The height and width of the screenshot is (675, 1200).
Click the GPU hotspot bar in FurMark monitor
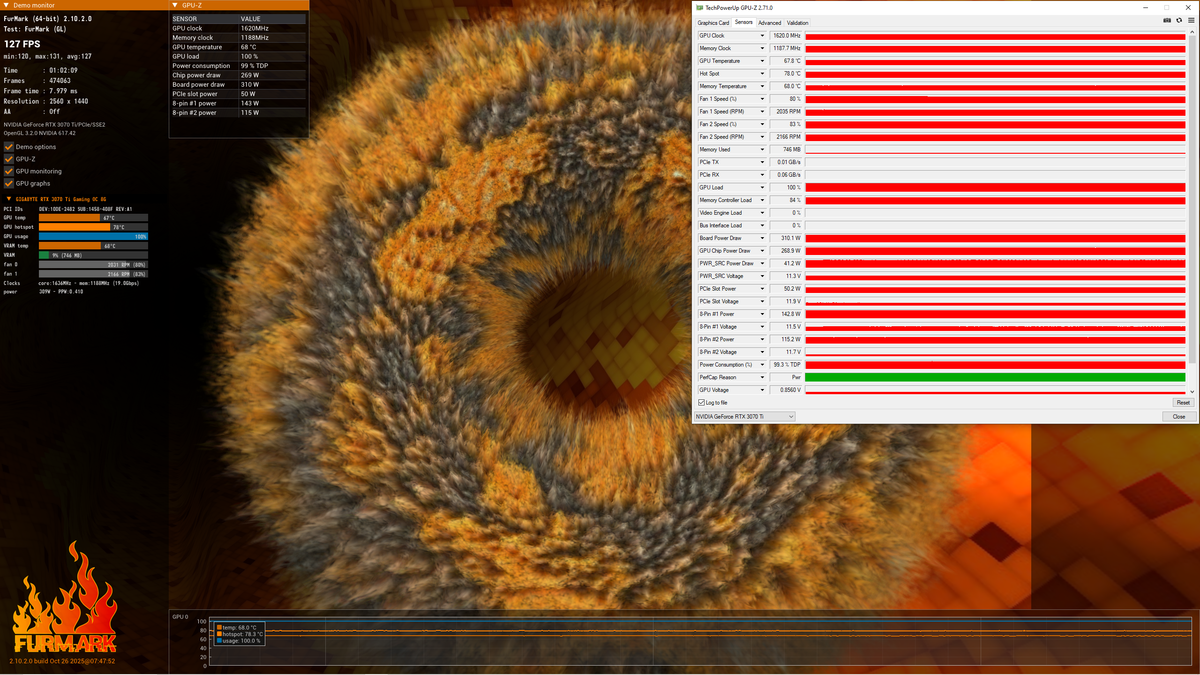93,227
